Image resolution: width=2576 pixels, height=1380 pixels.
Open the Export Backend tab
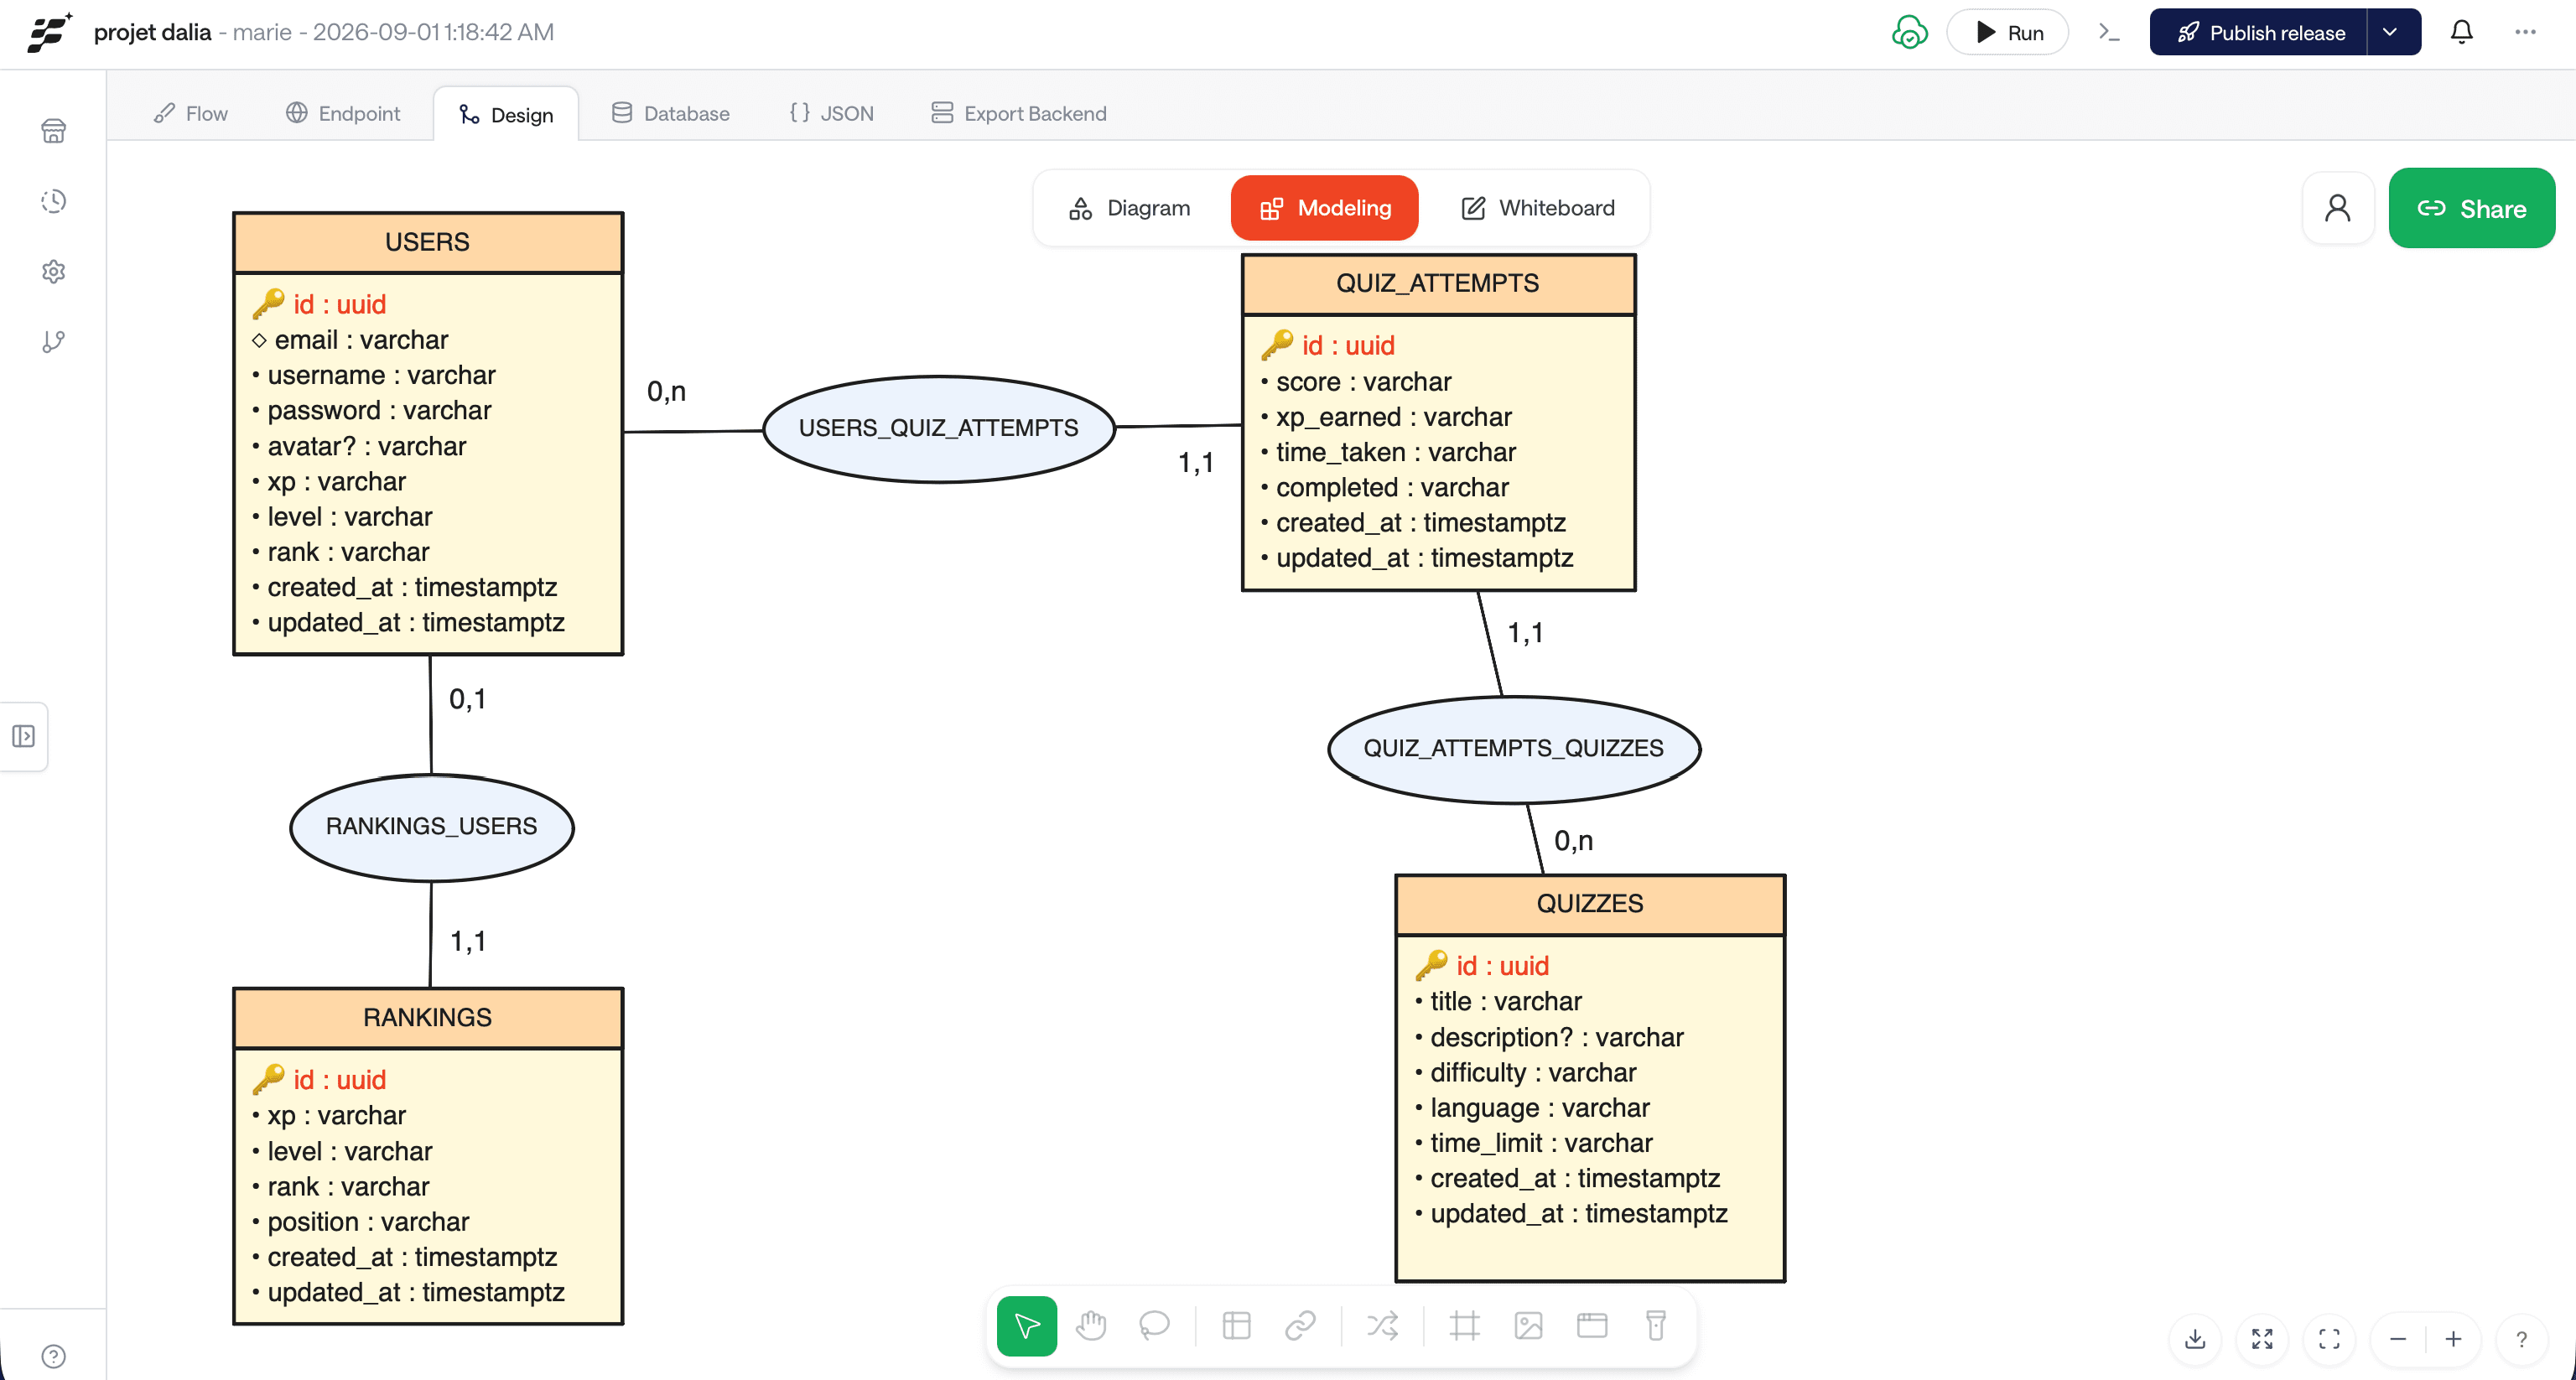[1019, 113]
